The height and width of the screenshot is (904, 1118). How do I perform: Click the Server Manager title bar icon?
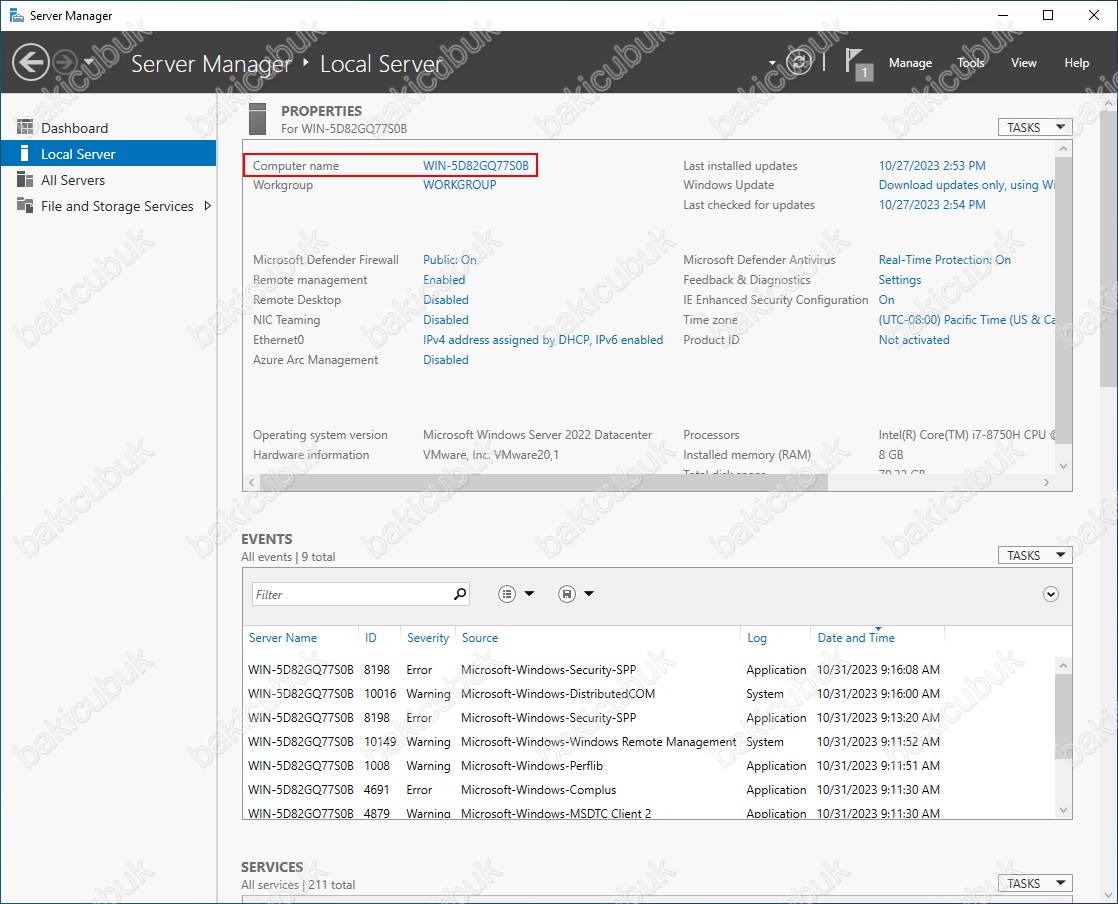[x=16, y=15]
